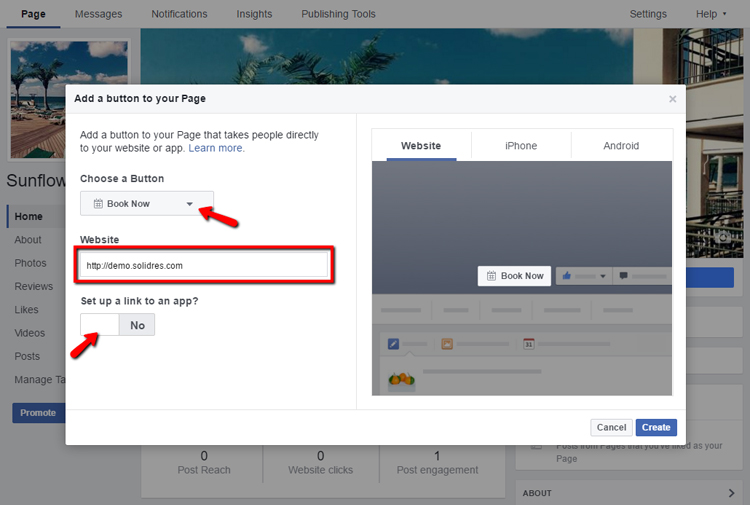Click the Create button
750x505 pixels.
(656, 428)
